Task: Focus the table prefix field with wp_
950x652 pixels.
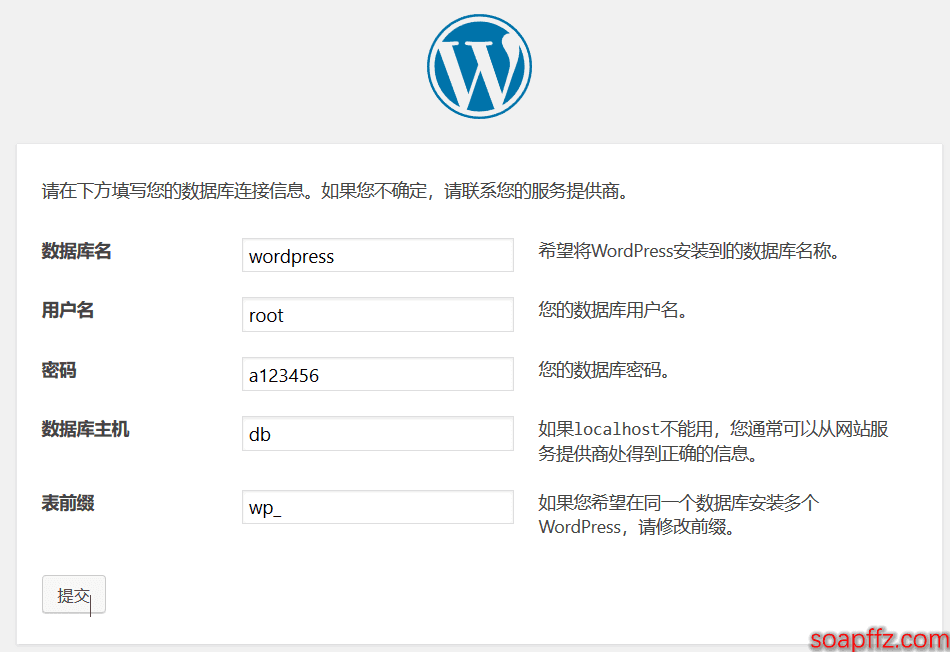Action: 377,507
